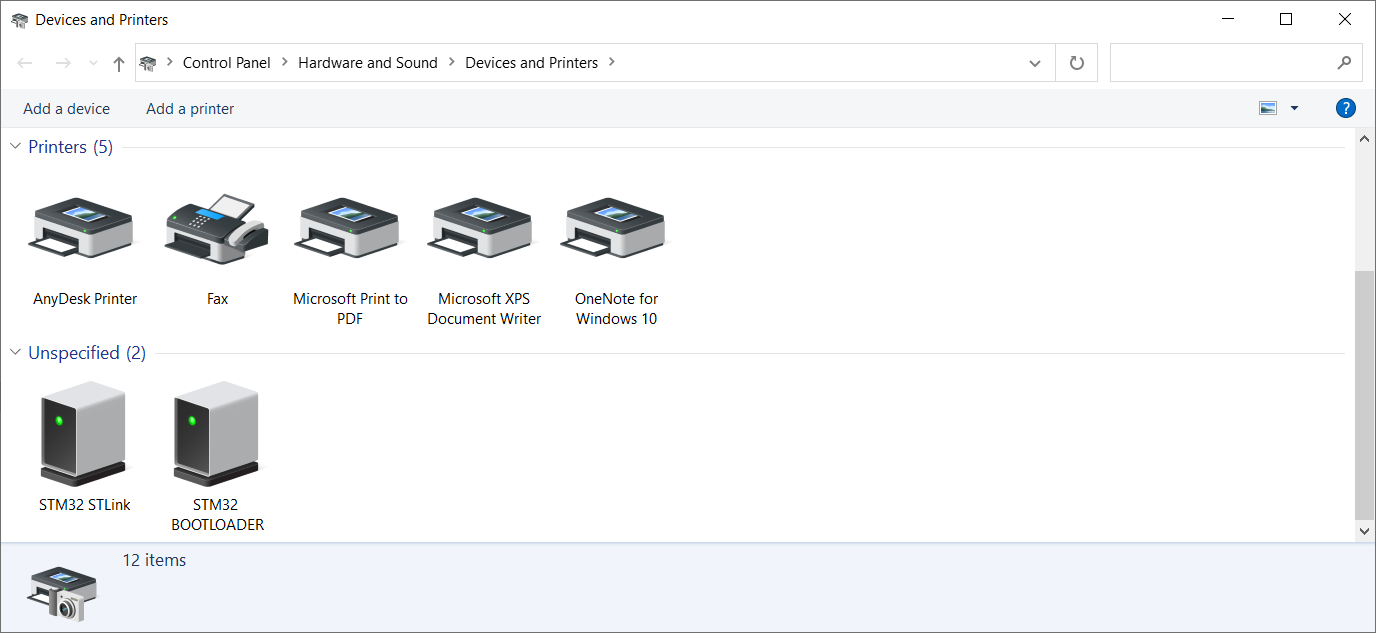Expand chevron after Hardware and Sound breadcrumb

click(x=452, y=62)
